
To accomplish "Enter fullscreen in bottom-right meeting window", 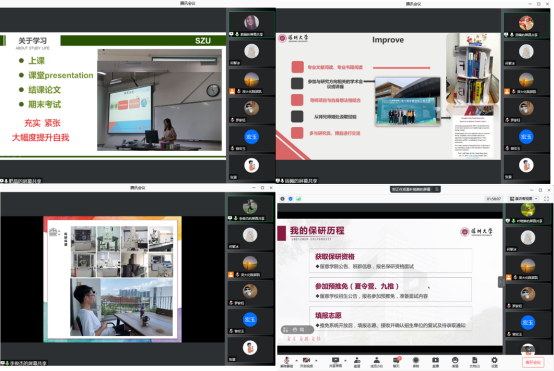I will tap(546, 199).
